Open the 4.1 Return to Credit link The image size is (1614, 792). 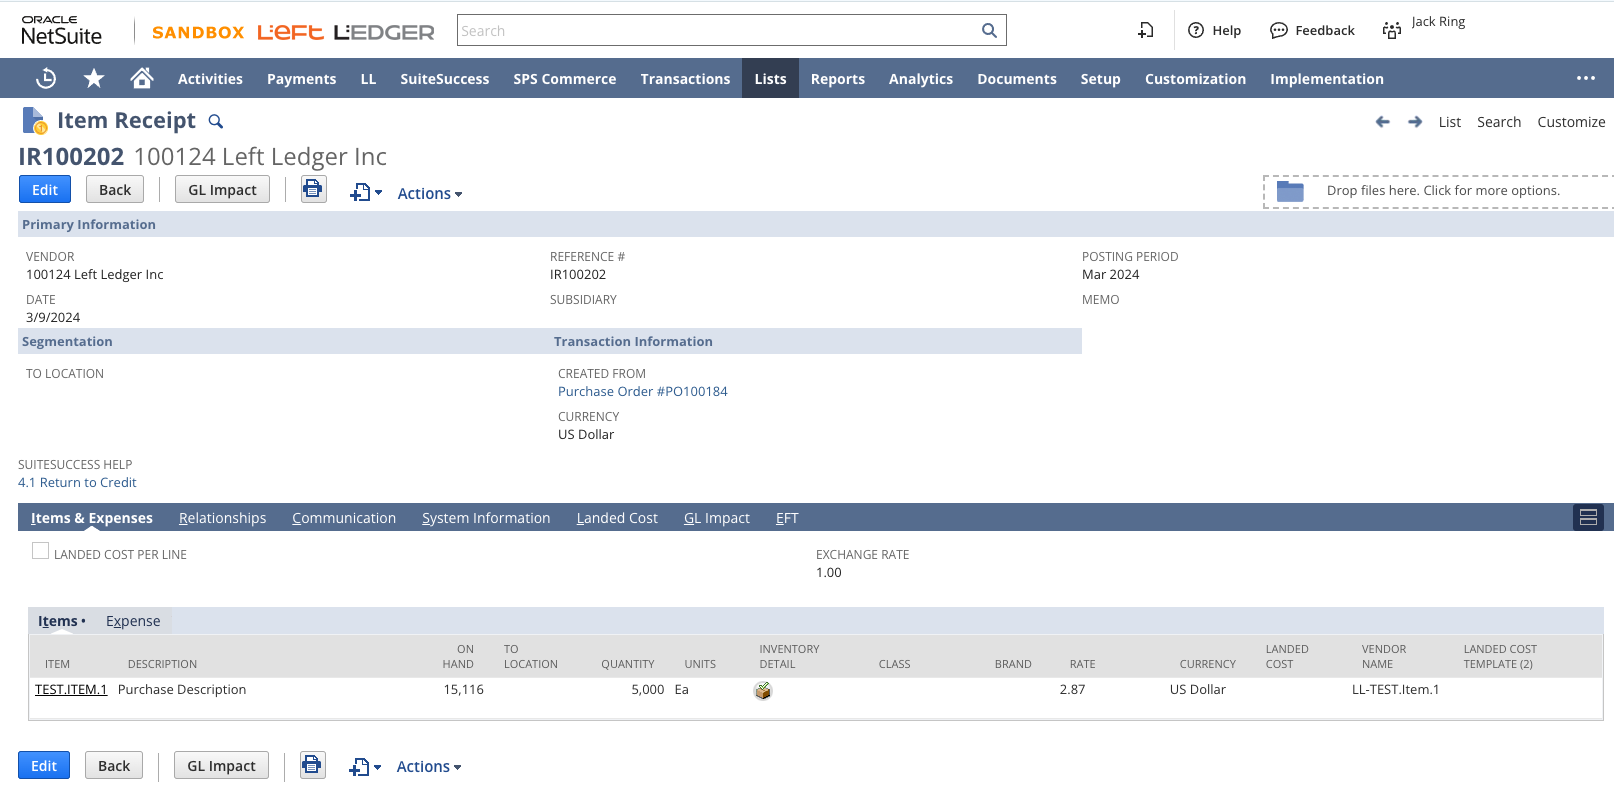(x=77, y=482)
